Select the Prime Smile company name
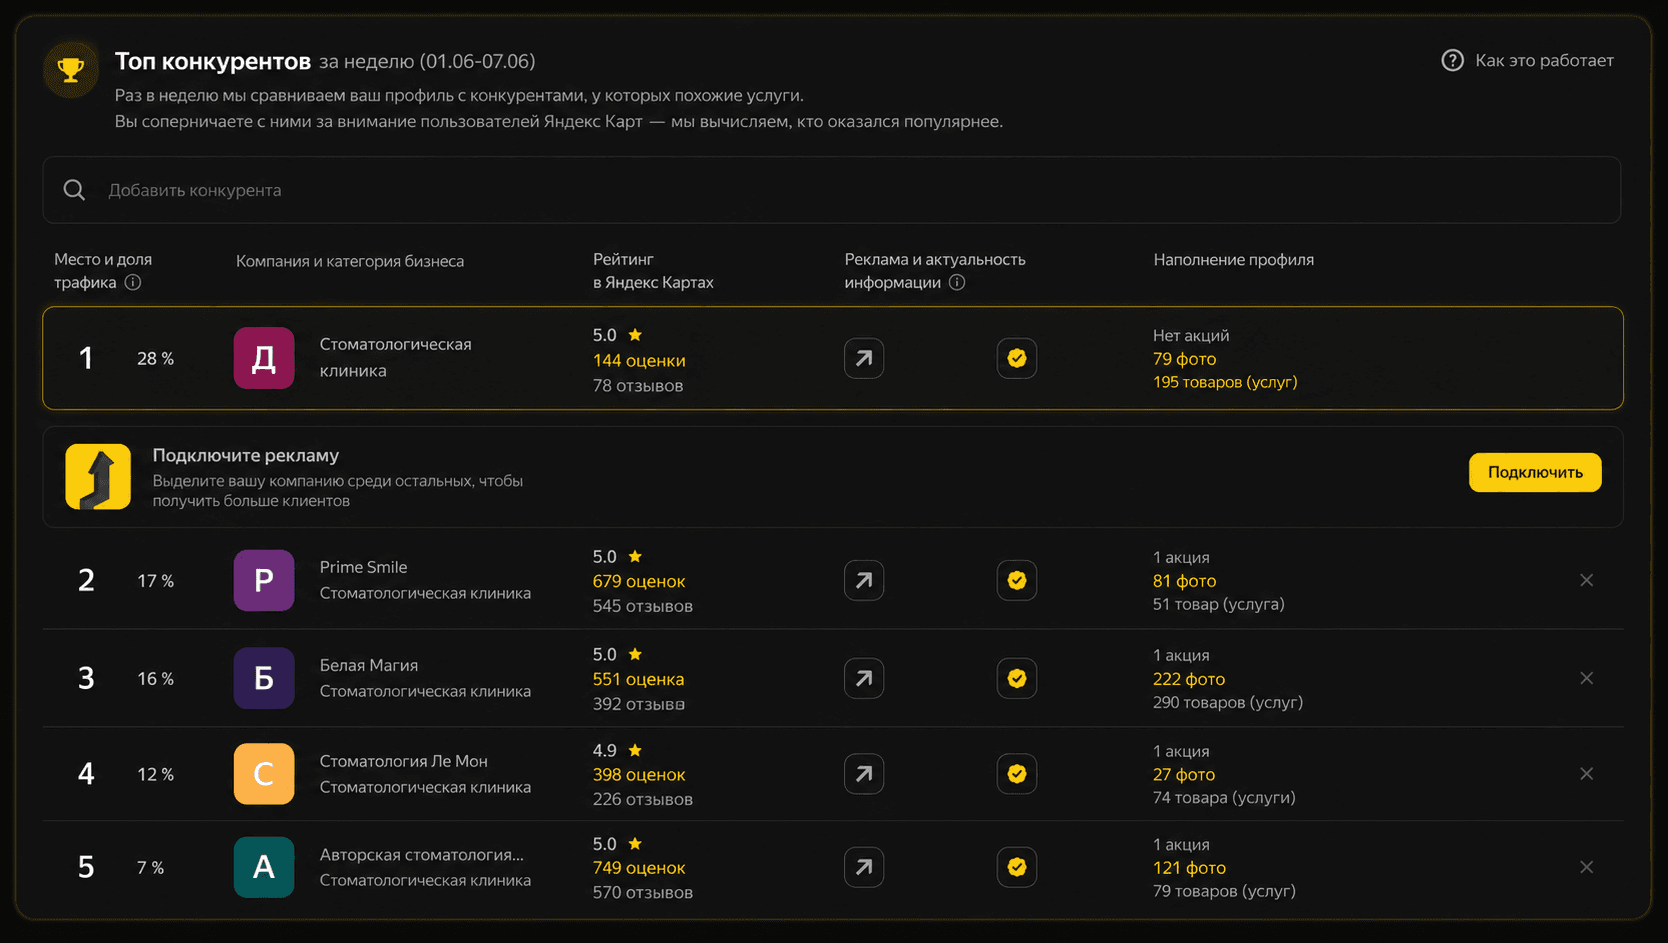Screen dimensions: 1668x943 [364, 567]
